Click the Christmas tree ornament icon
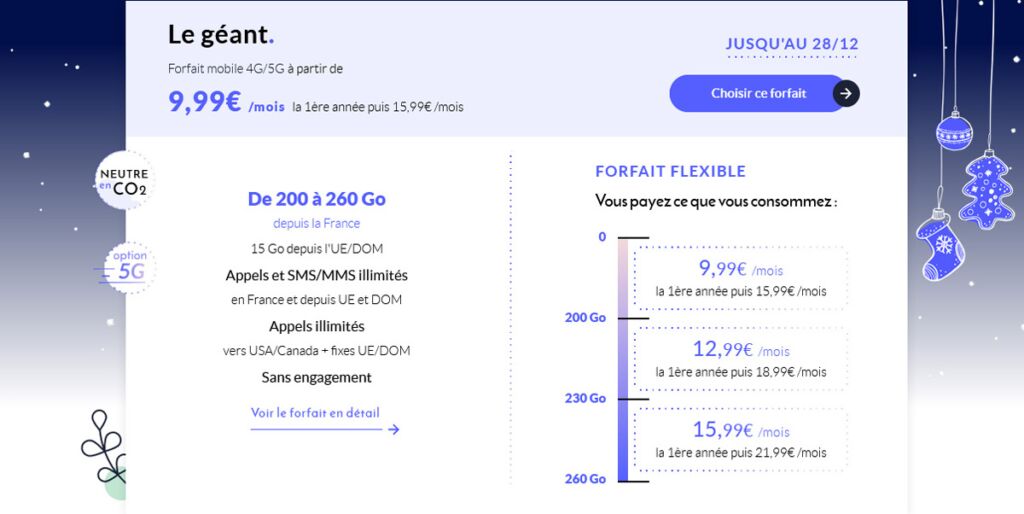Viewport: 1024px width, 514px height. pyautogui.click(x=987, y=189)
